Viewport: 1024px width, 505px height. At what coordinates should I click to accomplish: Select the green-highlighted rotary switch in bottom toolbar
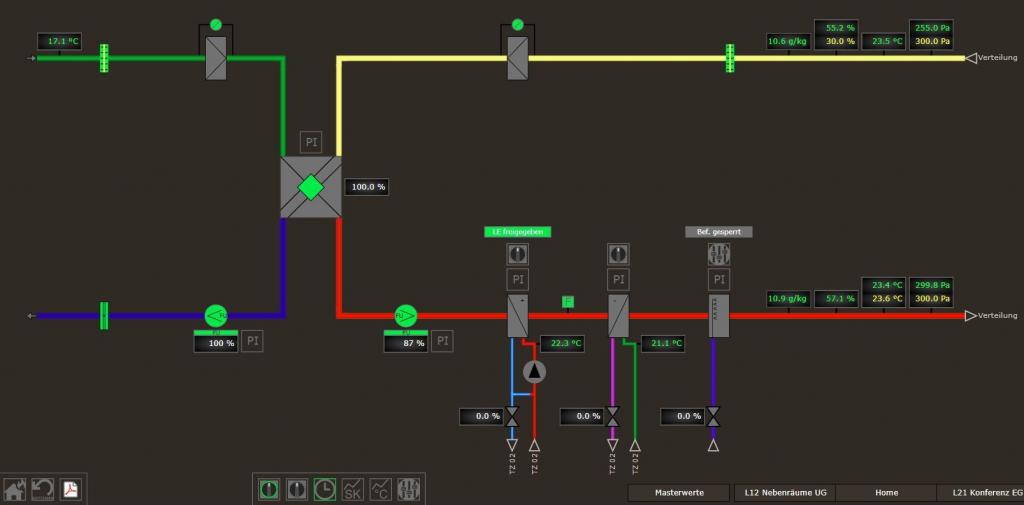point(268,489)
